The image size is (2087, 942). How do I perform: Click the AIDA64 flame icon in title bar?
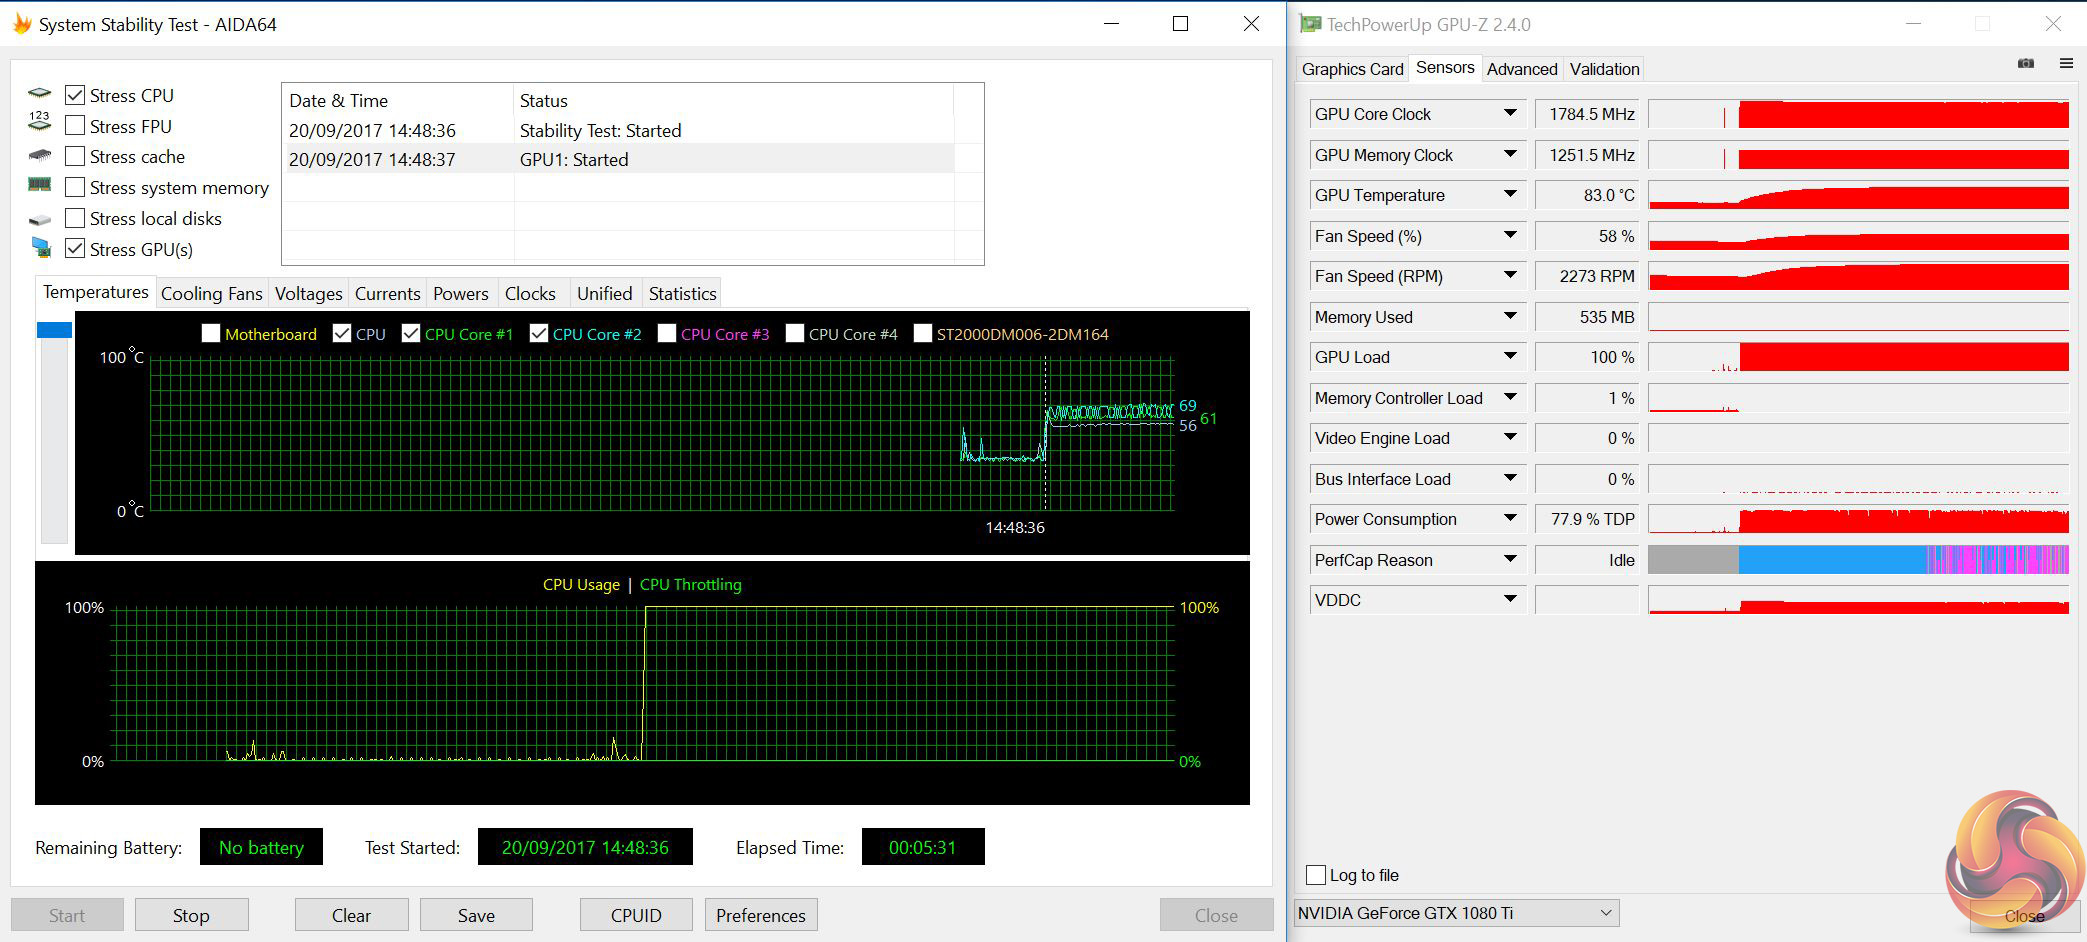(x=22, y=24)
